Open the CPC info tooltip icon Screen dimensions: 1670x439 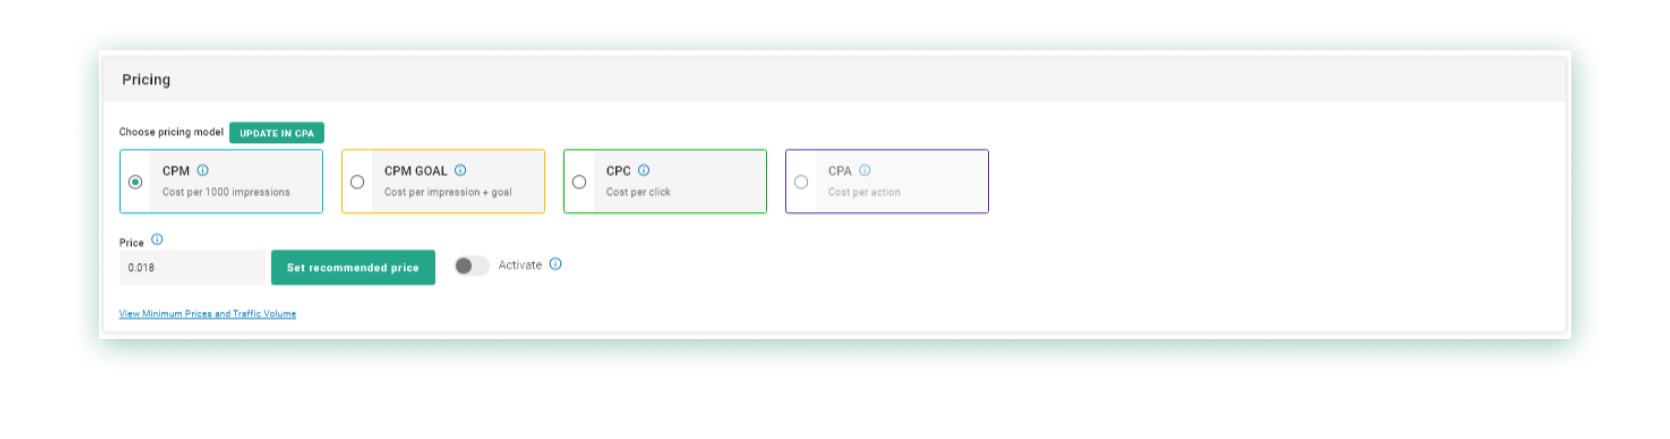[644, 170]
